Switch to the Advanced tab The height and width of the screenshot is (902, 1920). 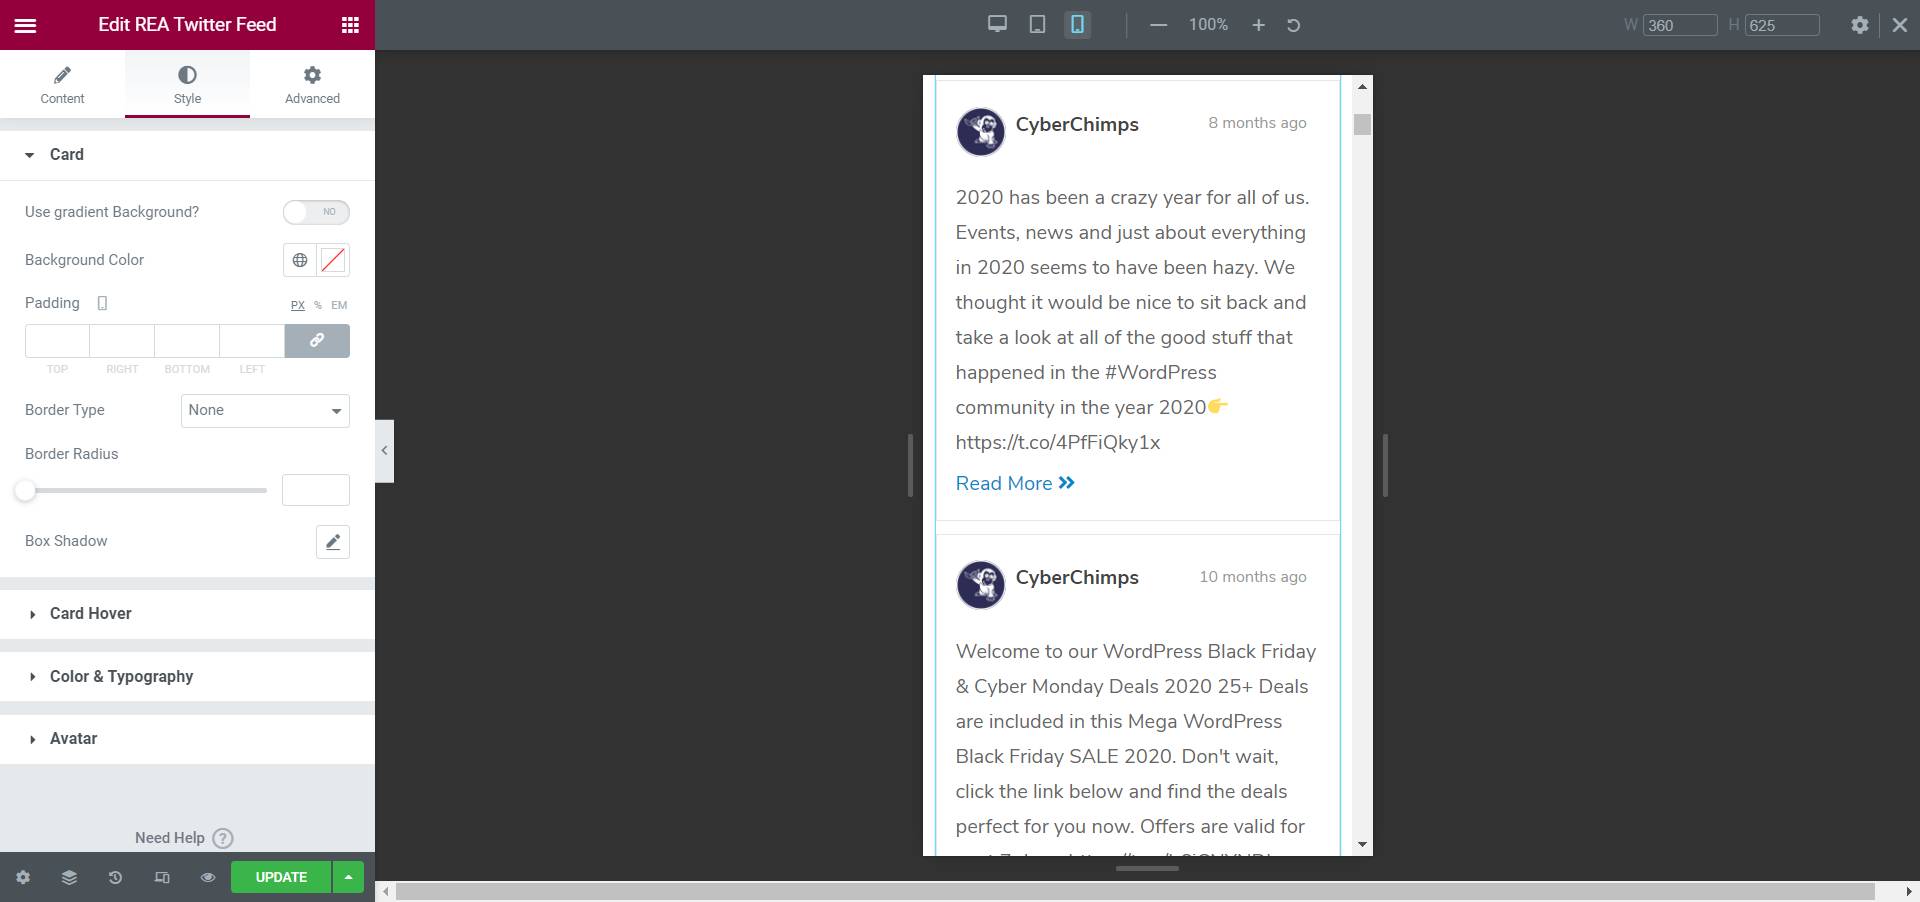(x=312, y=85)
